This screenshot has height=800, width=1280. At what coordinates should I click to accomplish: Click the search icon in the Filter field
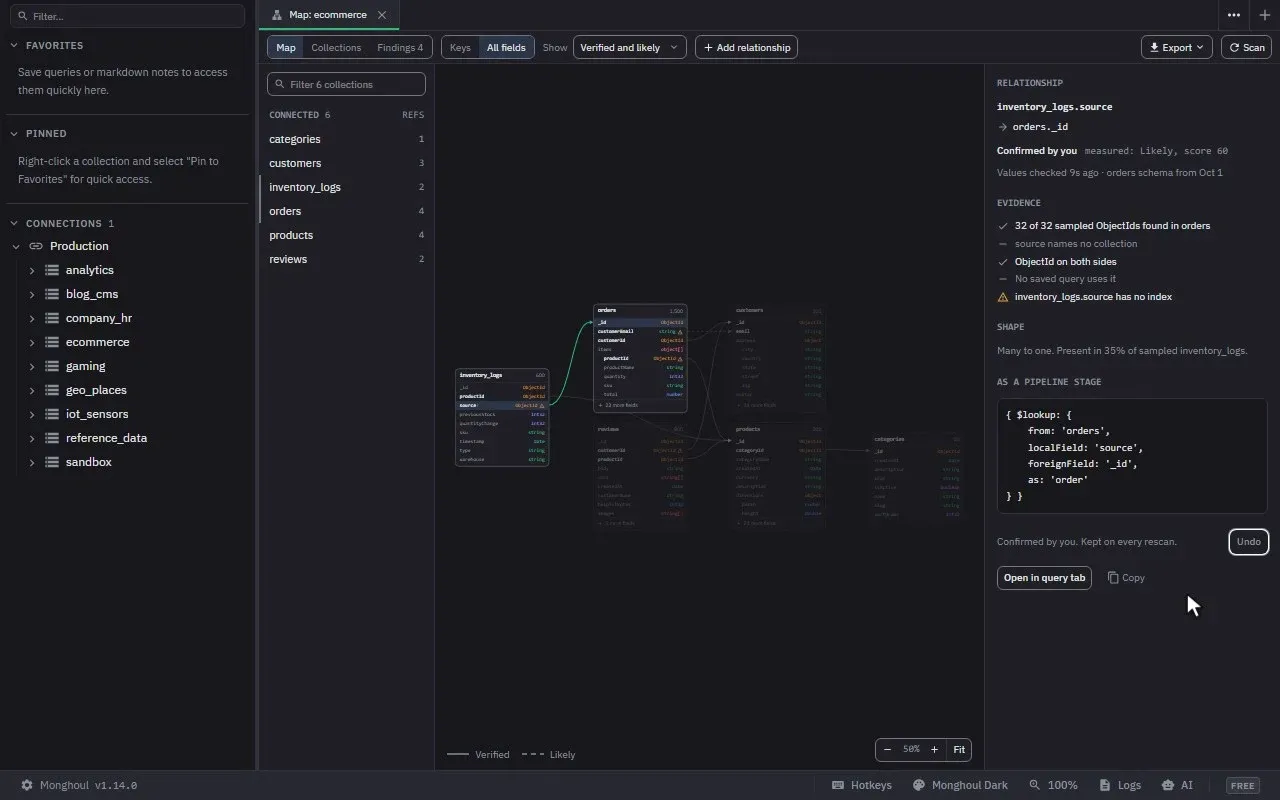click(24, 16)
